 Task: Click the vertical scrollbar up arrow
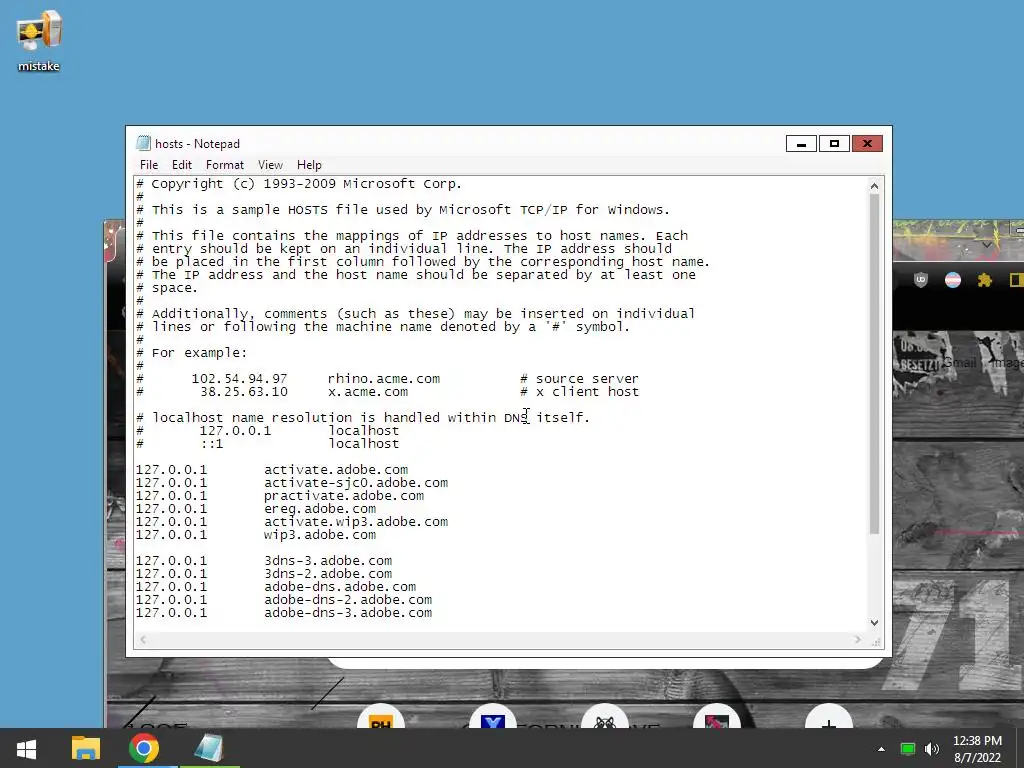click(x=874, y=186)
